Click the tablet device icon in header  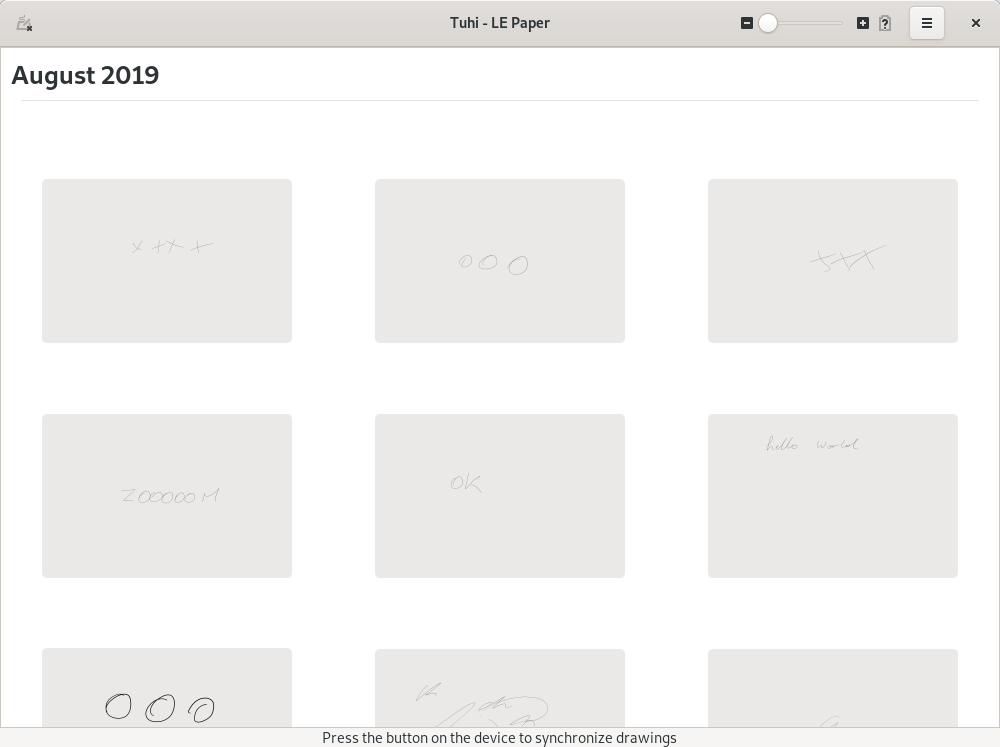pyautogui.click(x=24, y=24)
